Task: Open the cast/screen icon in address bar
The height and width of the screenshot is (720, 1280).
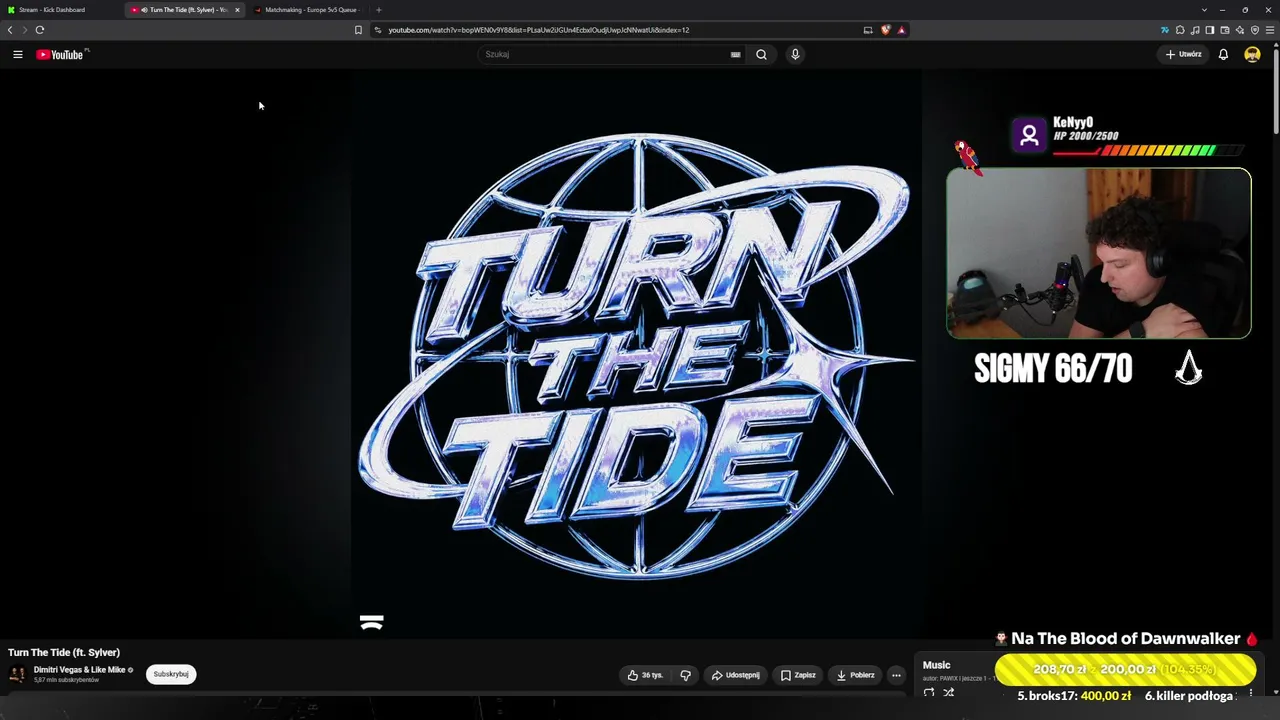Action: point(868,30)
